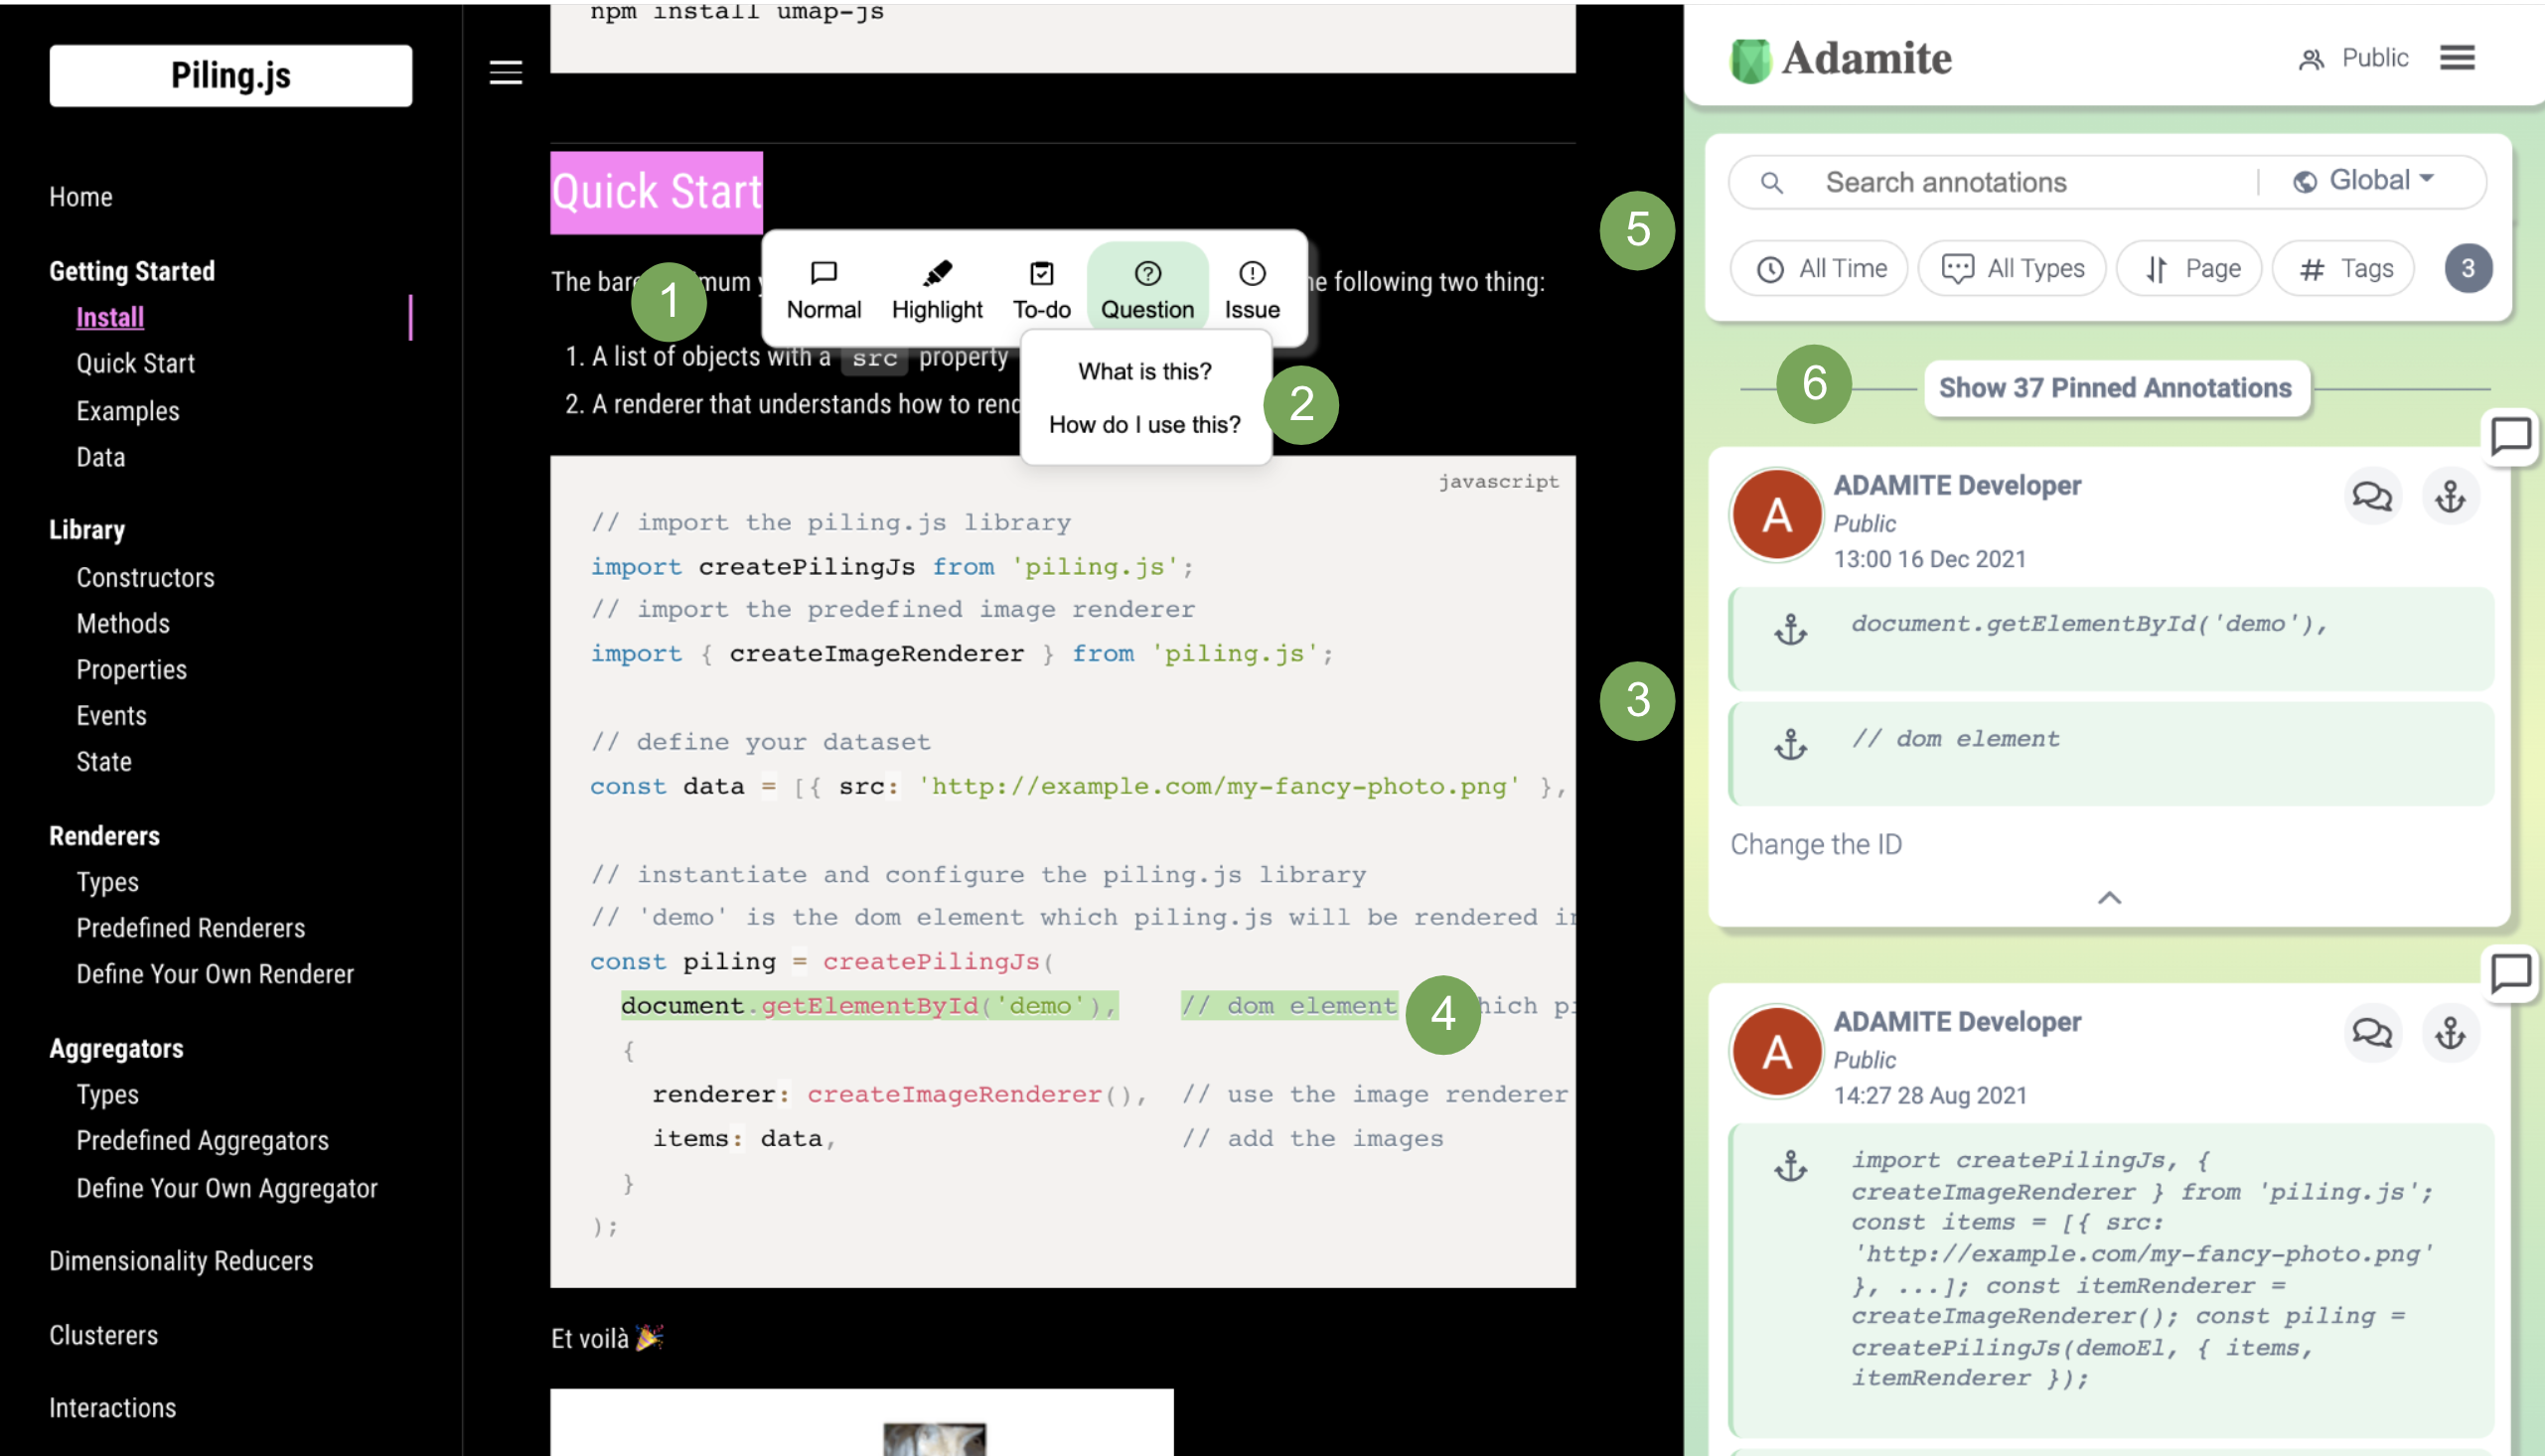The image size is (2545, 1456).
Task: Click highlighted document.getElementById('demo') code
Action: click(x=869, y=1005)
